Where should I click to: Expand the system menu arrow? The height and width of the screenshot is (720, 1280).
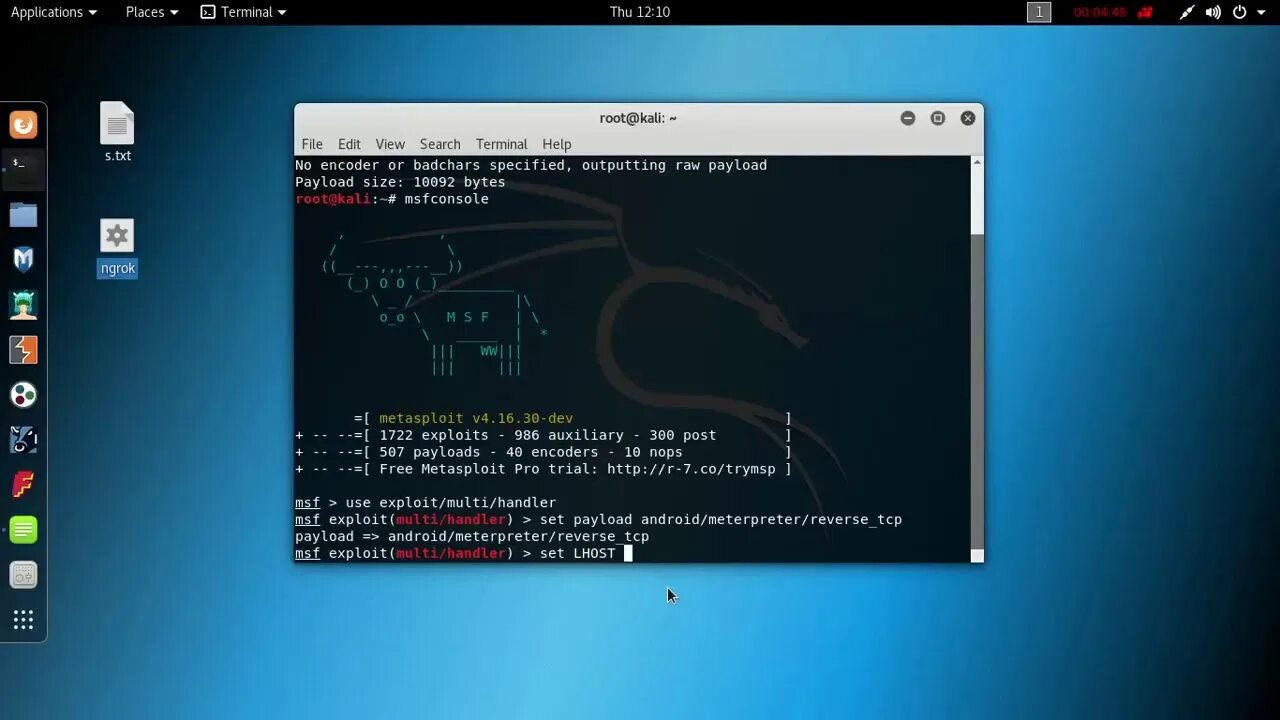point(1262,12)
